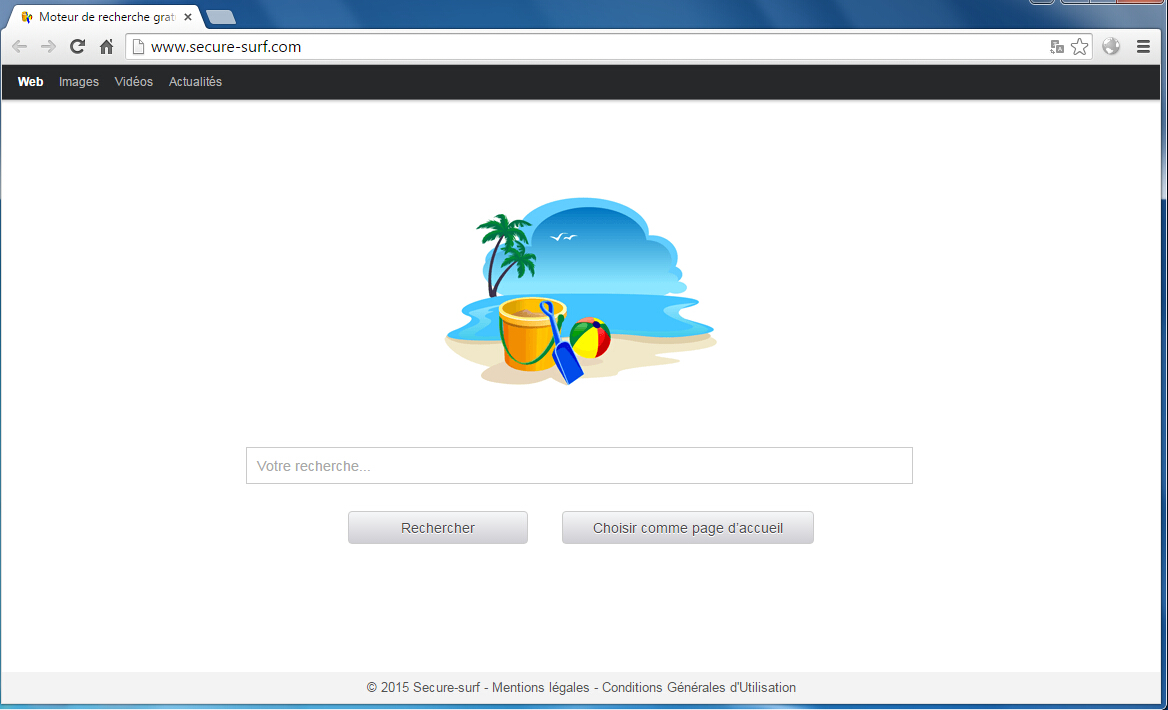
Task: Click the beach logo image
Action: [580, 291]
